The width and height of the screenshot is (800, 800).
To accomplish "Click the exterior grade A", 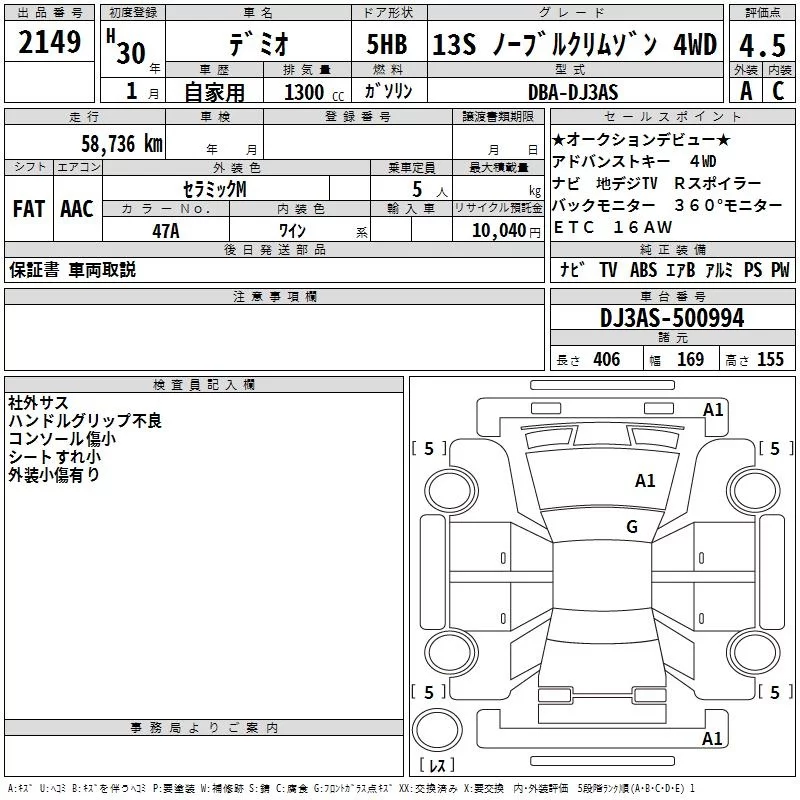I will (746, 91).
